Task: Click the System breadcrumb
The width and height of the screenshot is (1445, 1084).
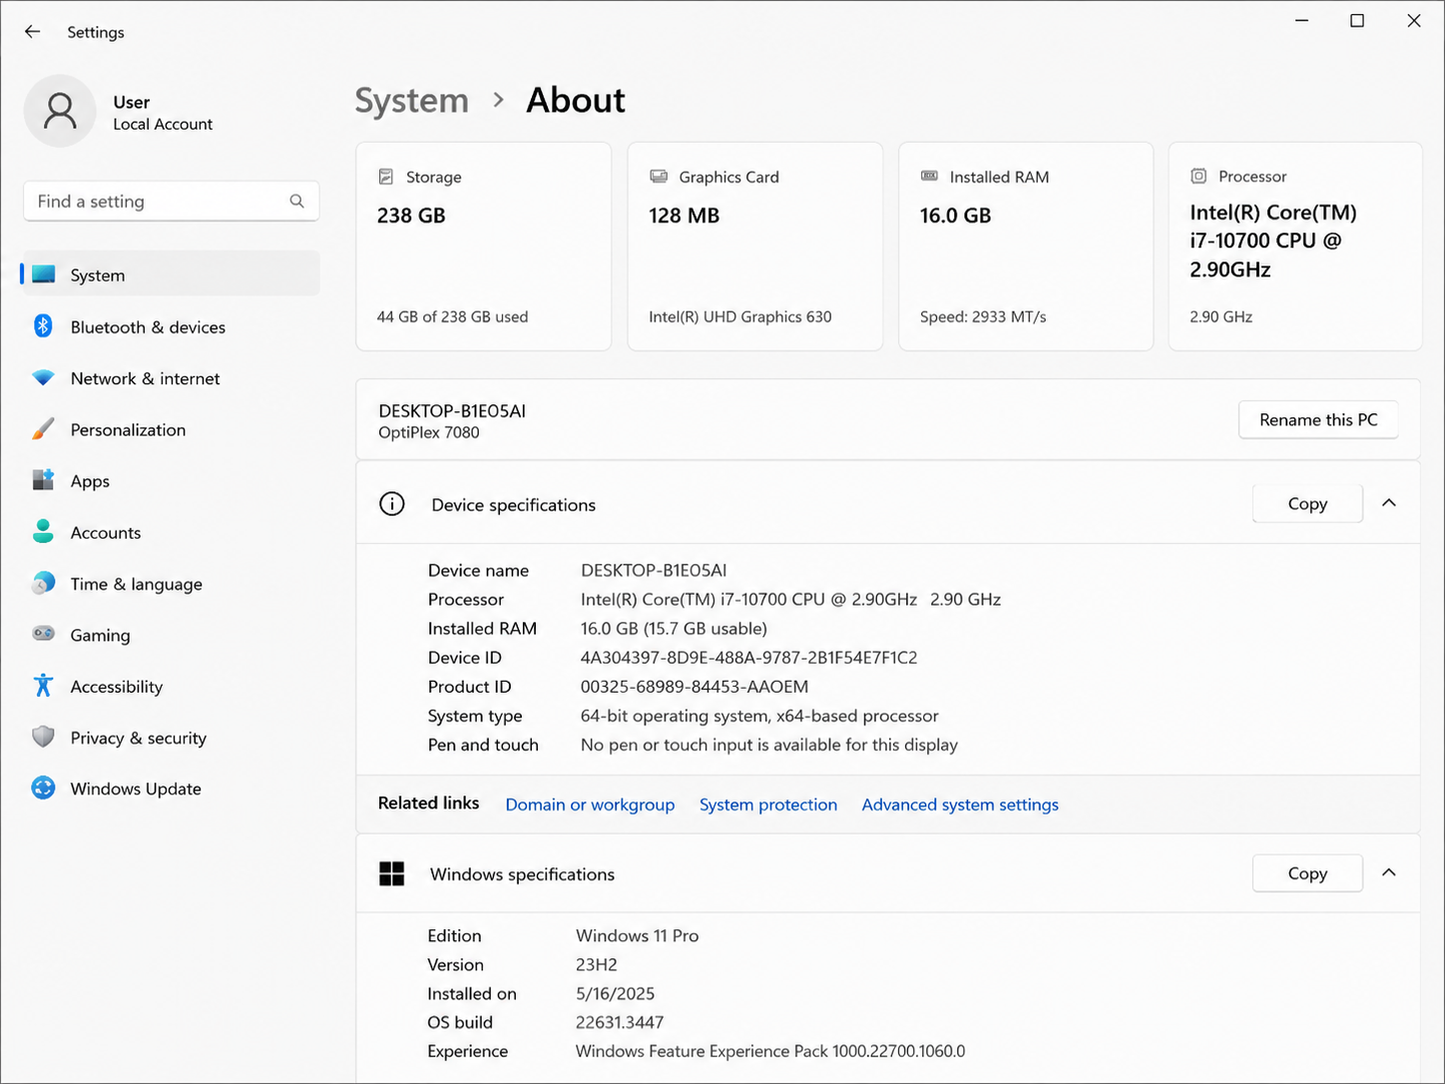Action: 411,100
